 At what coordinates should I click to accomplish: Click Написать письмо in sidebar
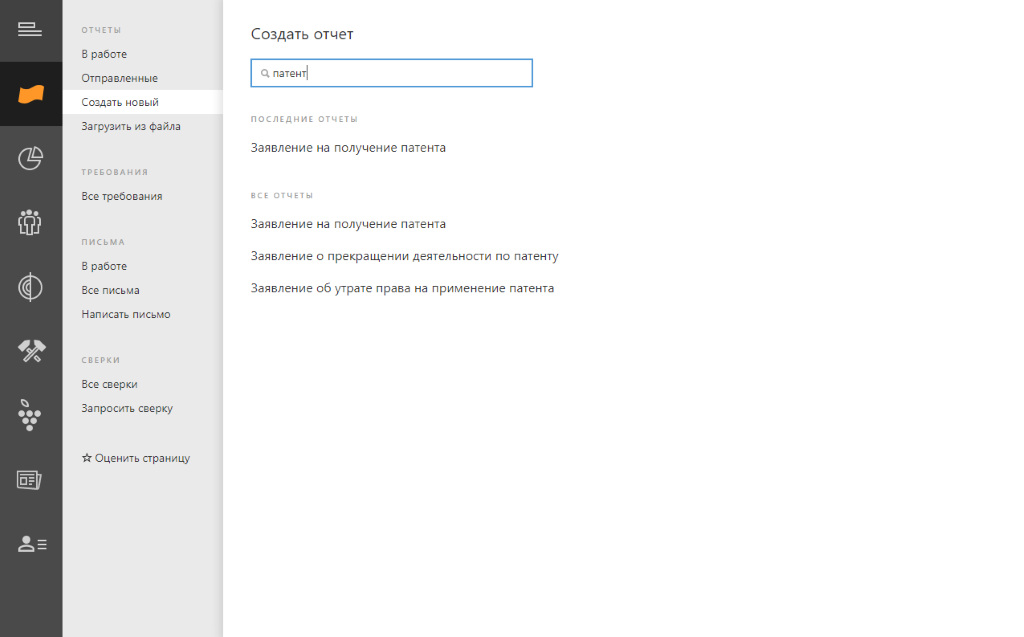coord(125,314)
